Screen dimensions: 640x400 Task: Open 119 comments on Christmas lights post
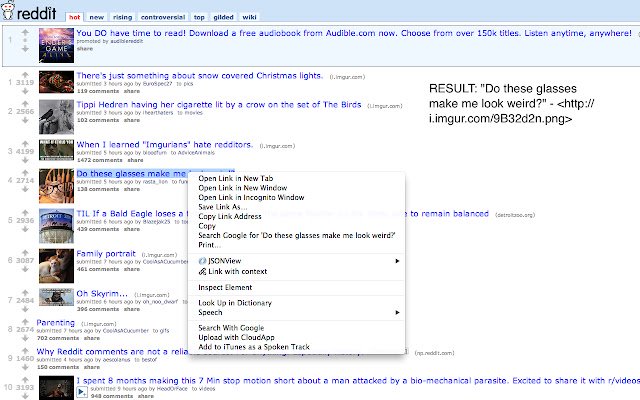tap(98, 91)
